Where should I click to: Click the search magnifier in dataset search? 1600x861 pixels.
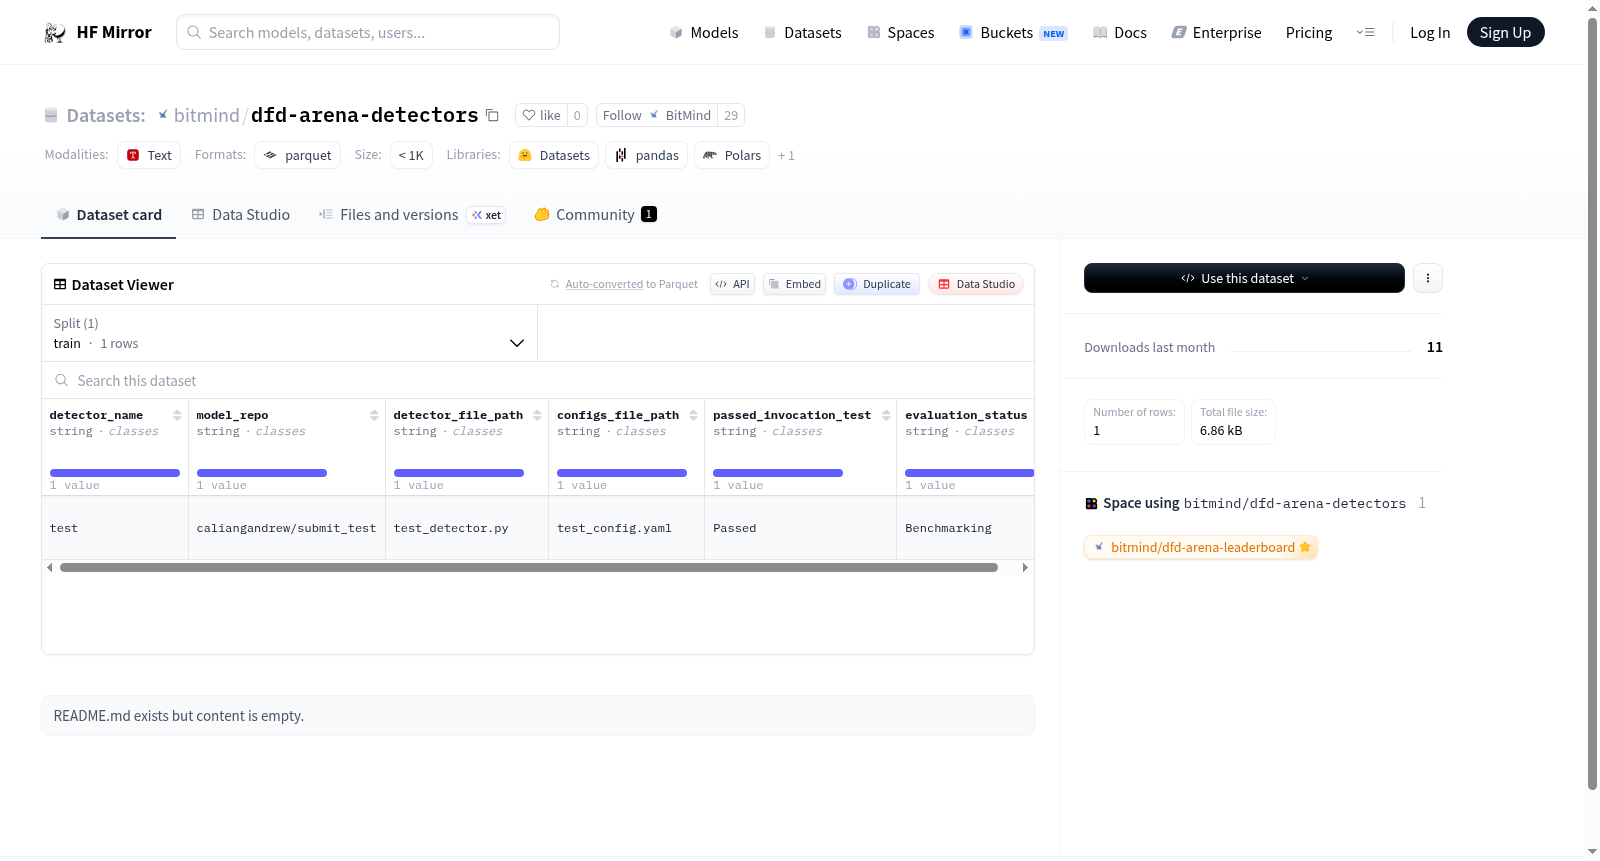pos(62,380)
